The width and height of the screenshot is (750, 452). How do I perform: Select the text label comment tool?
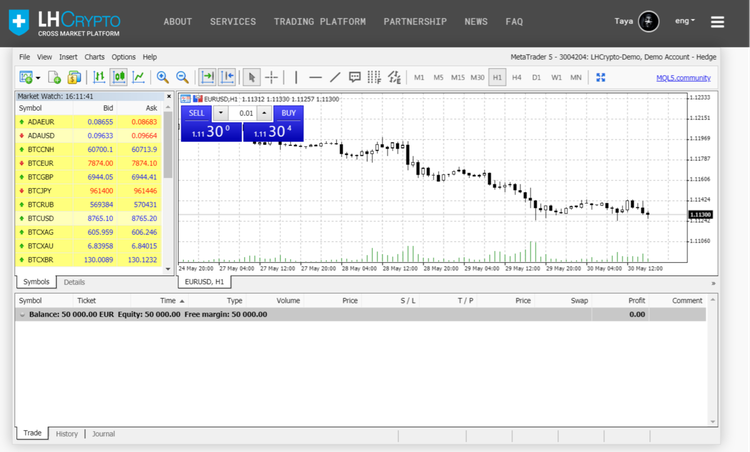tap(354, 77)
